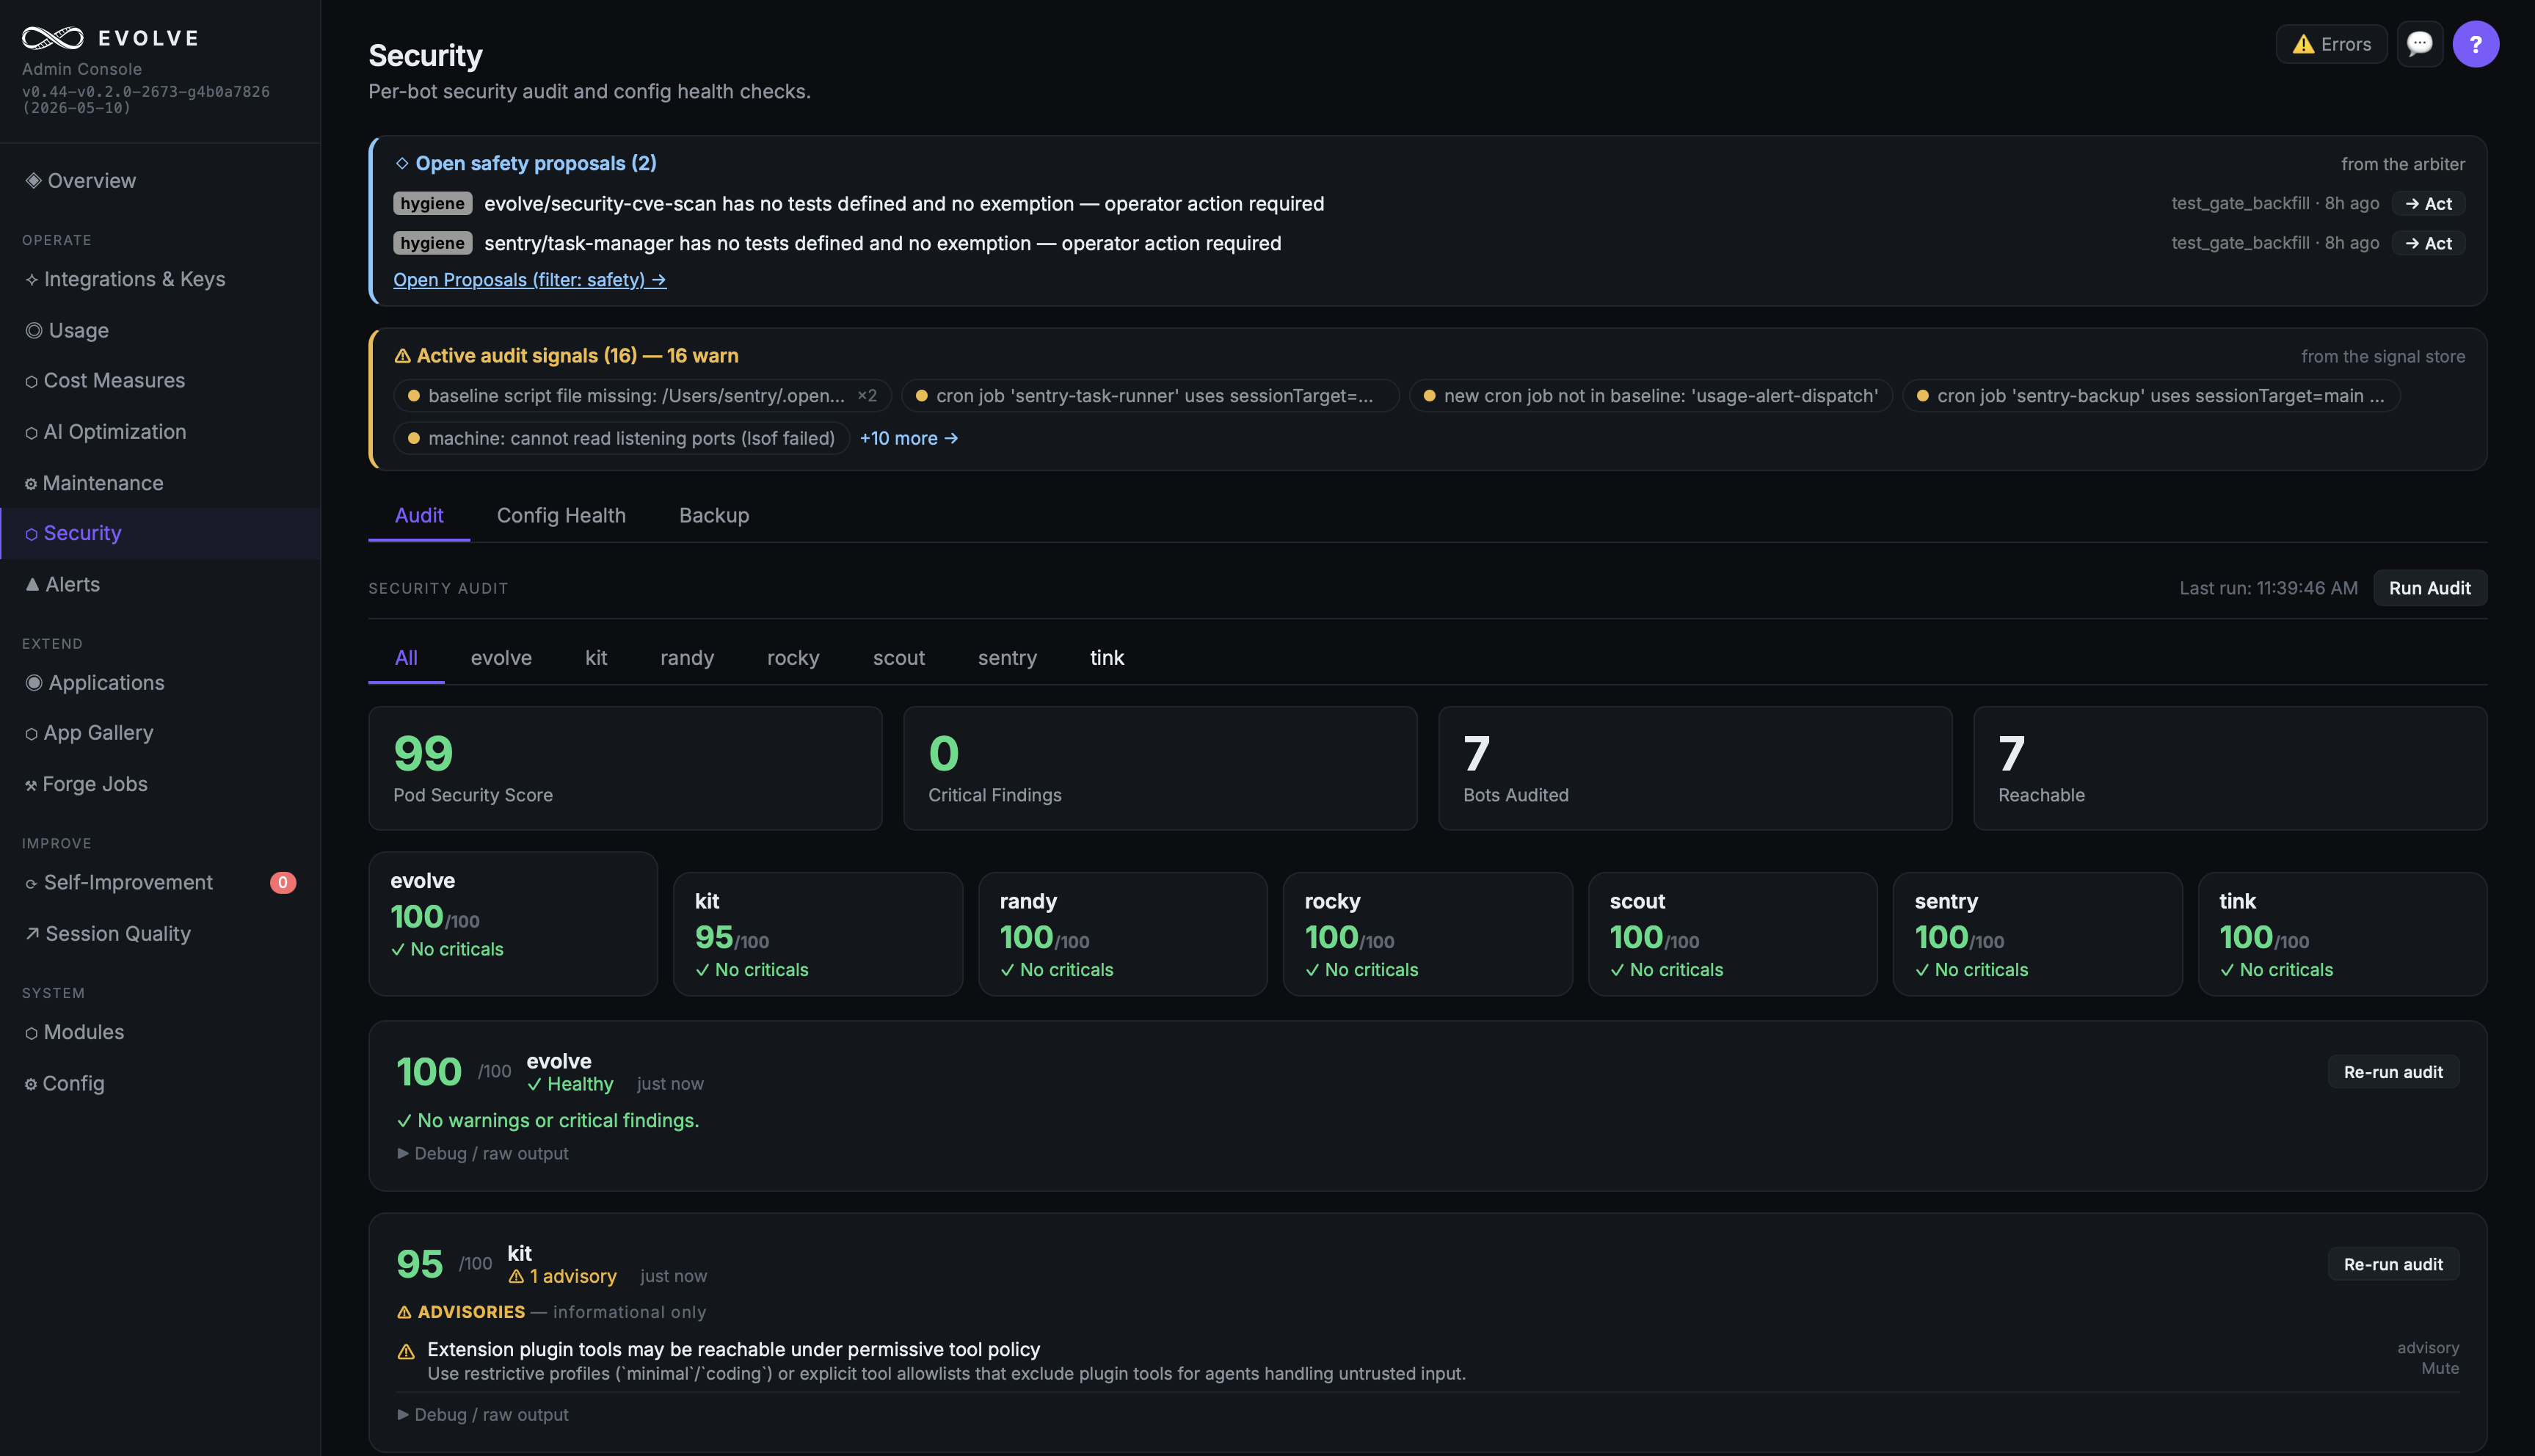
Task: Select the randy score card
Action: point(1123,934)
